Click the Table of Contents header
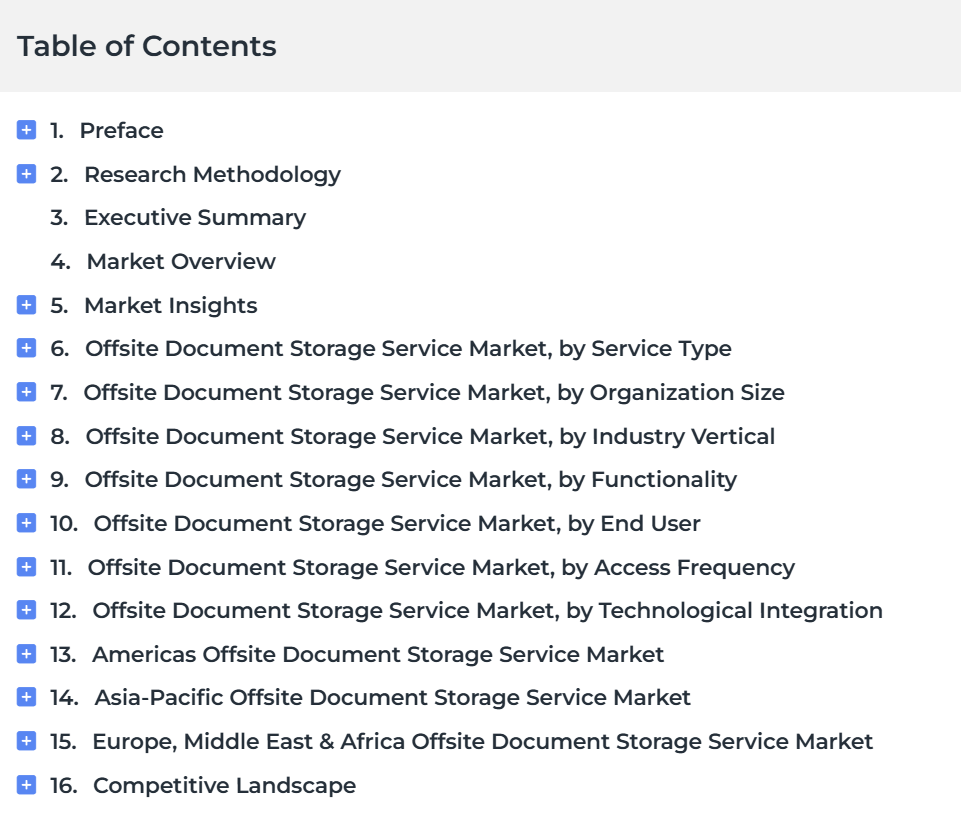The image size is (961, 828). [147, 46]
